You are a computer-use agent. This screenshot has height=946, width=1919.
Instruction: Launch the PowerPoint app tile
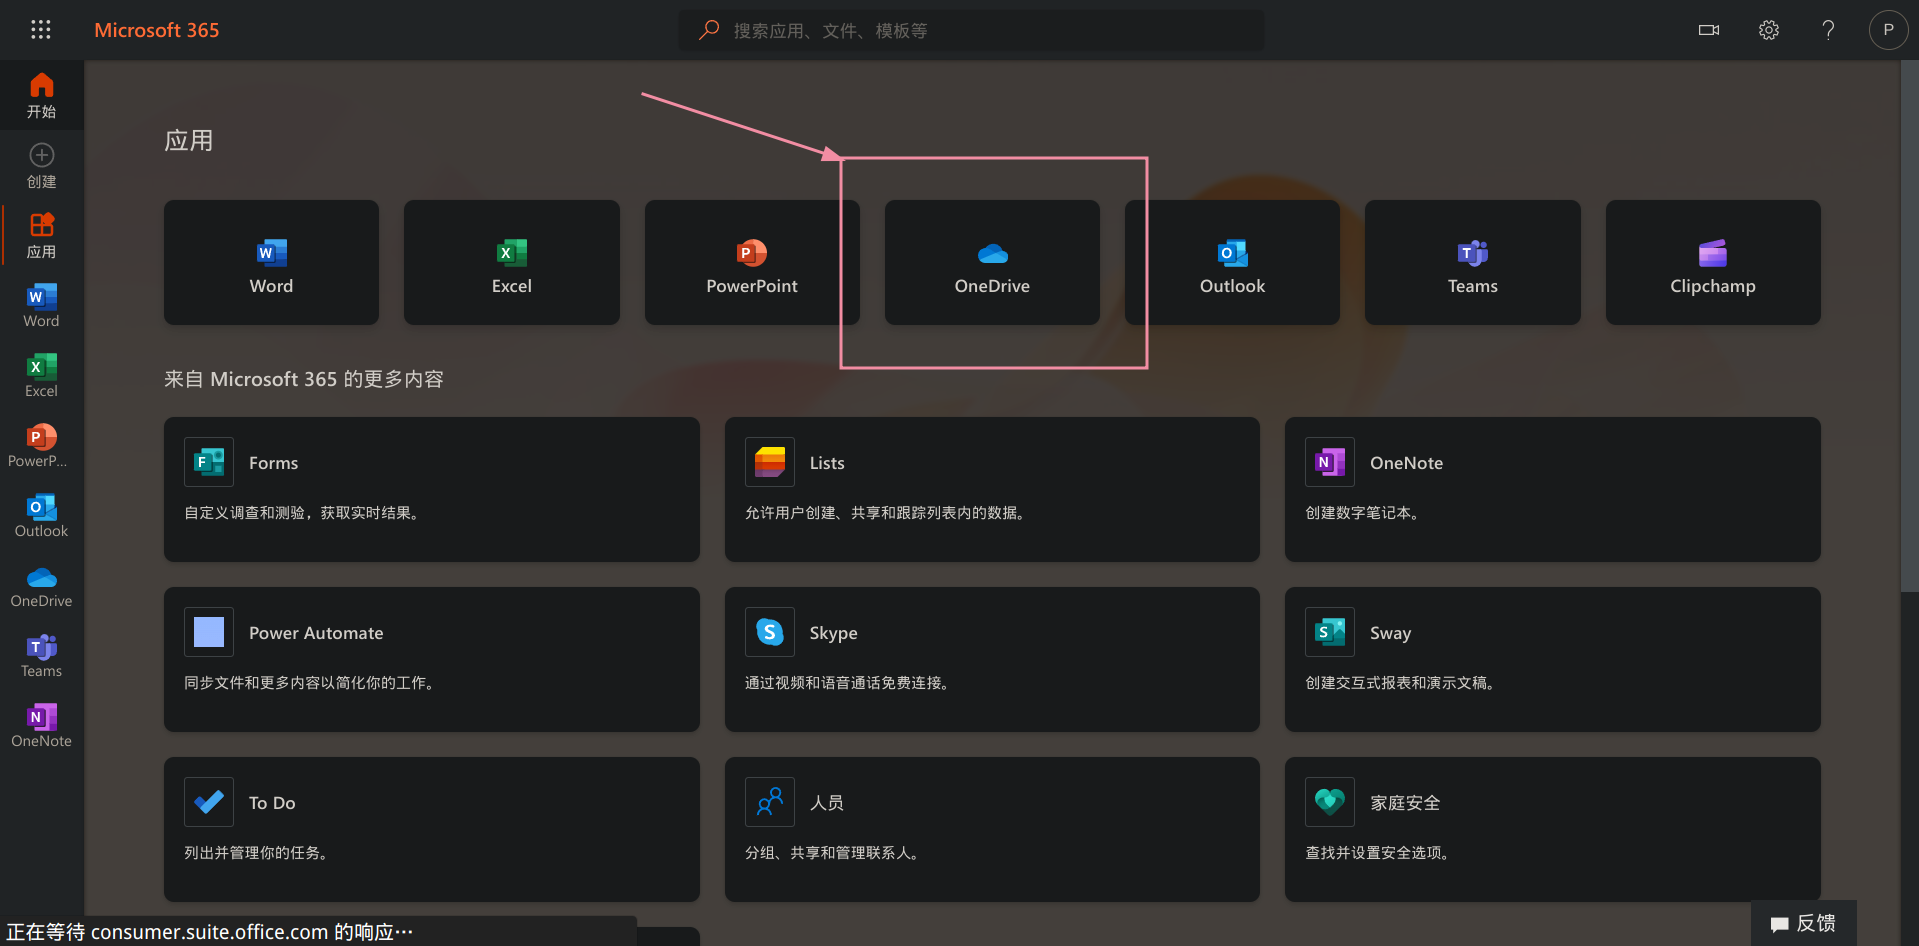click(x=752, y=262)
